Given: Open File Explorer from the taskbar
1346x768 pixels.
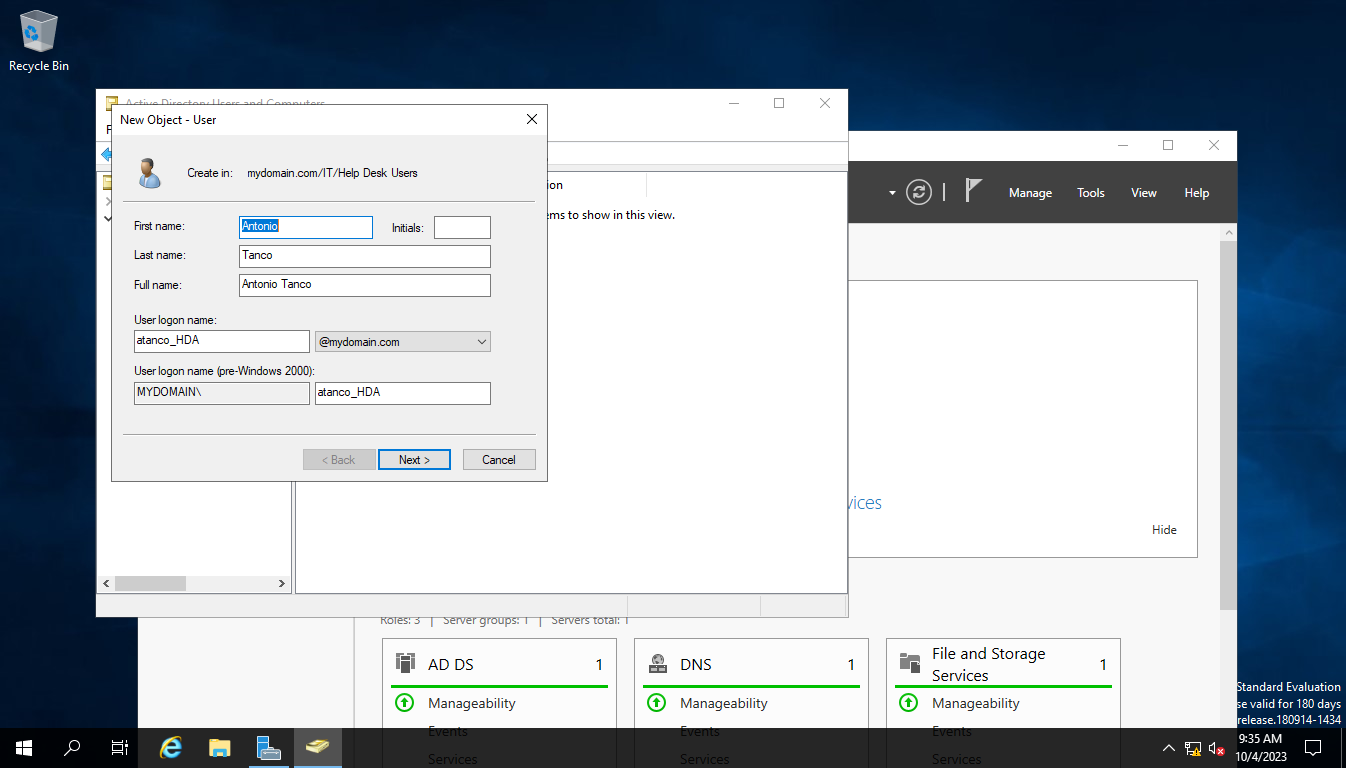Looking at the screenshot, I should click(x=219, y=747).
